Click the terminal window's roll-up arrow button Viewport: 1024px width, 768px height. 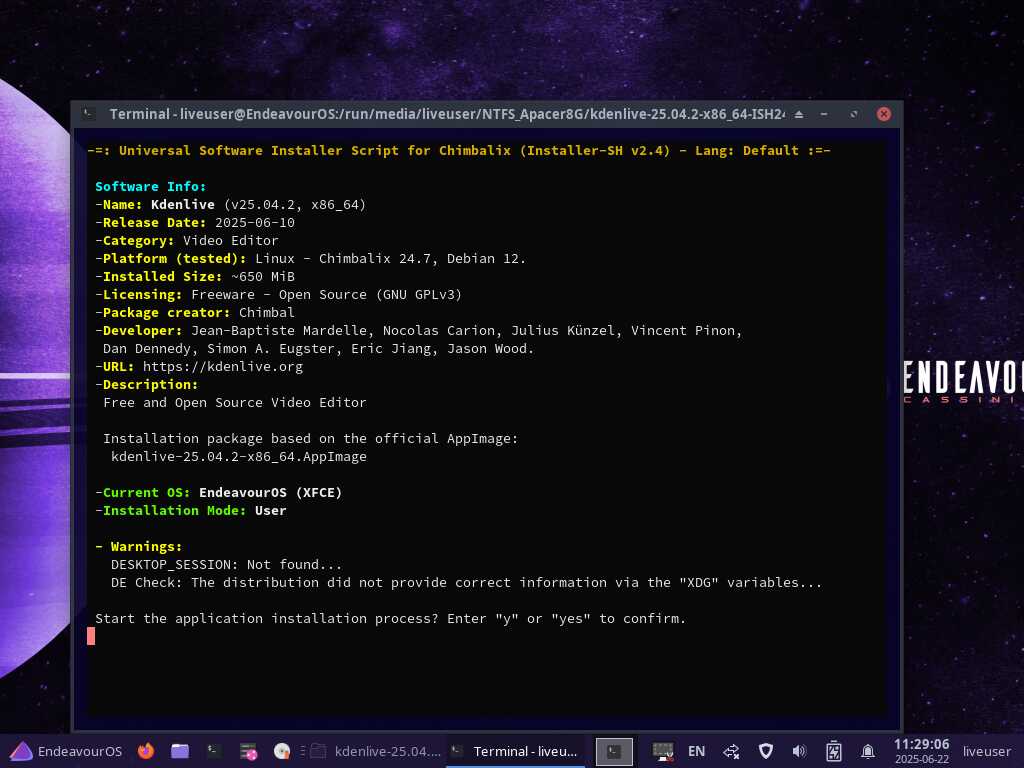tap(799, 114)
